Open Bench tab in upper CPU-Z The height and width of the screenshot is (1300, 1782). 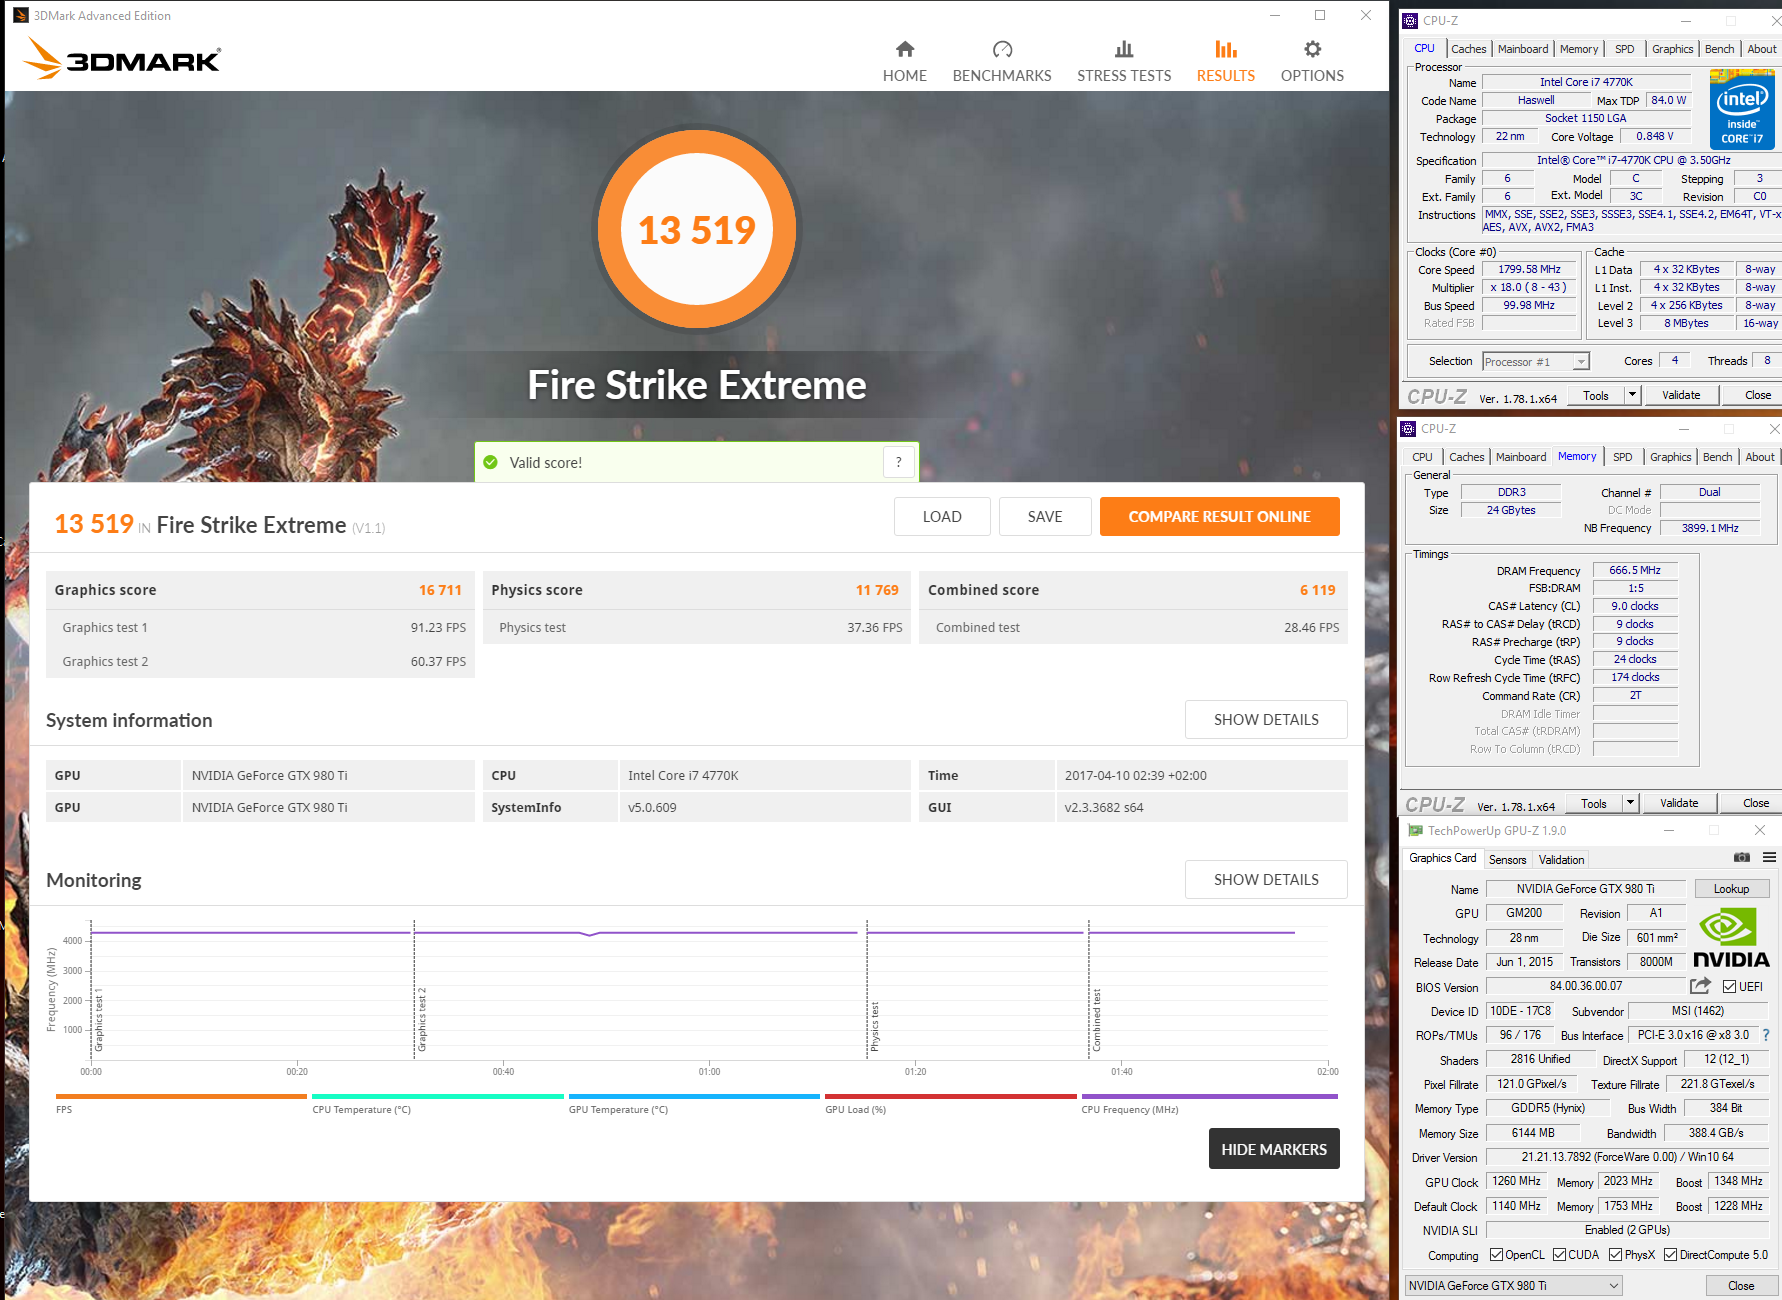coord(1719,49)
